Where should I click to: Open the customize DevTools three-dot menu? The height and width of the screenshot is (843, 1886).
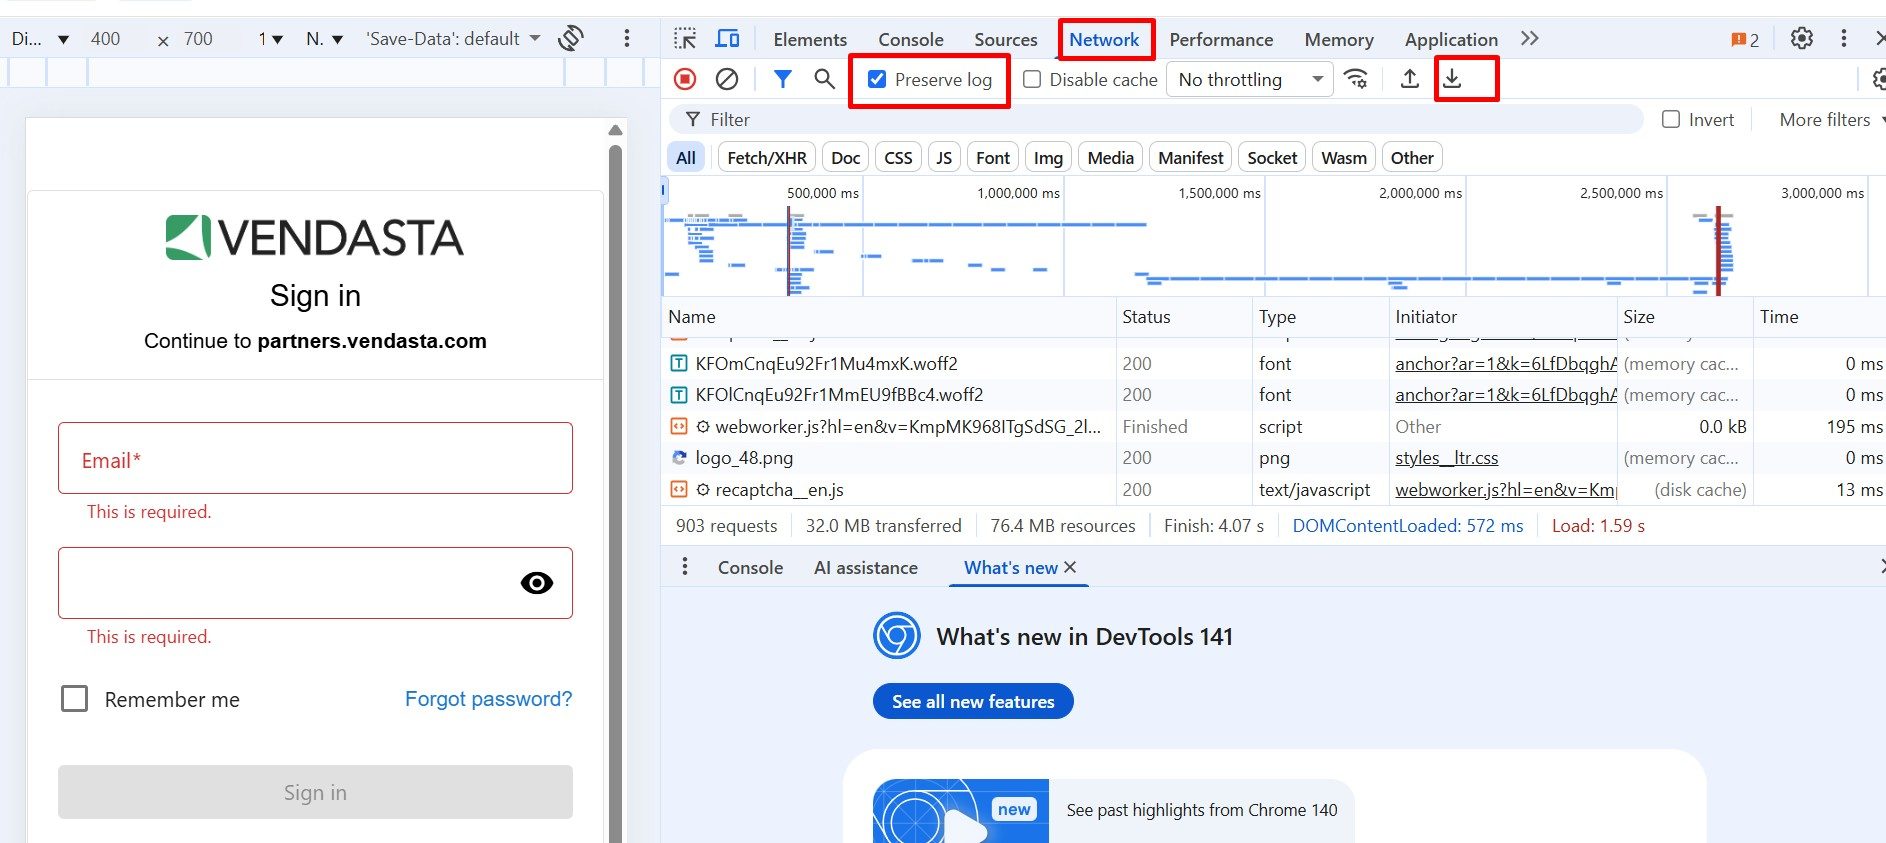[1844, 39]
